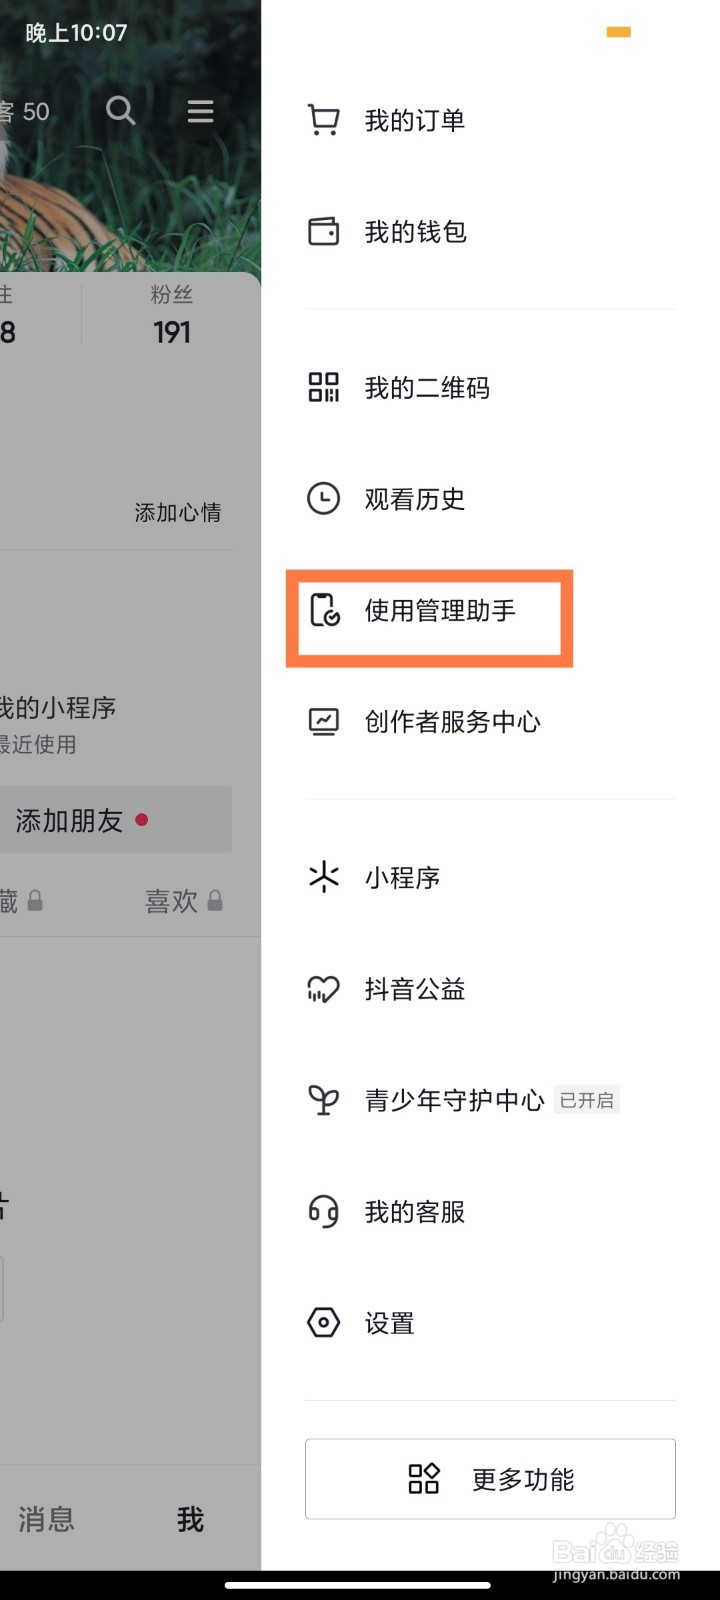Open 我的订单 menu entry
The image size is (720, 1600).
coord(415,121)
